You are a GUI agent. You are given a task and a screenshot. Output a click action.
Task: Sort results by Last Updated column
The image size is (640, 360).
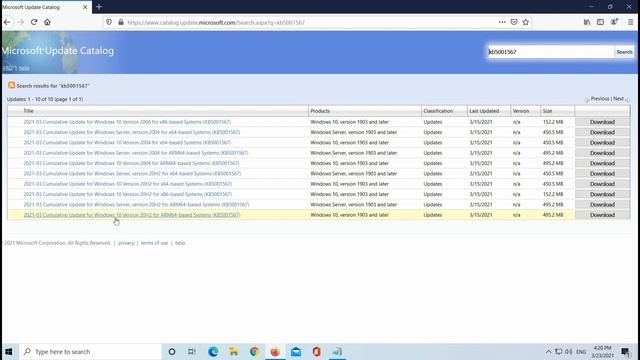point(484,111)
